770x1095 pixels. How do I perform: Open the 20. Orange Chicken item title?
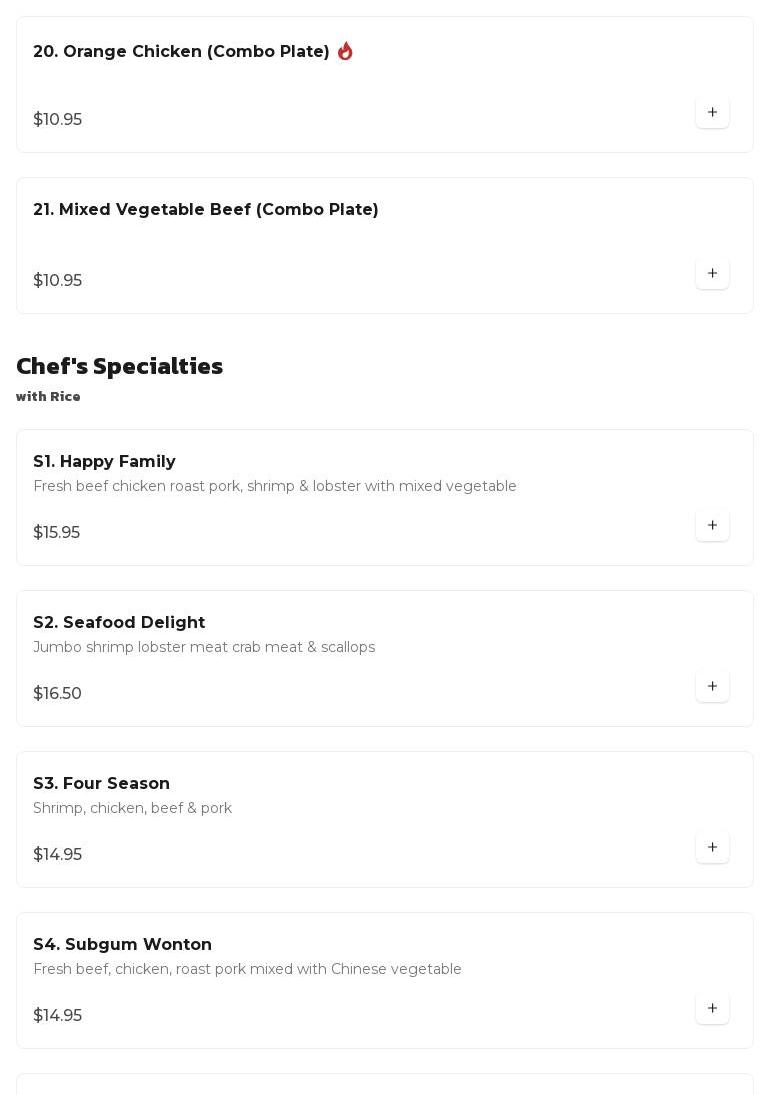click(181, 52)
